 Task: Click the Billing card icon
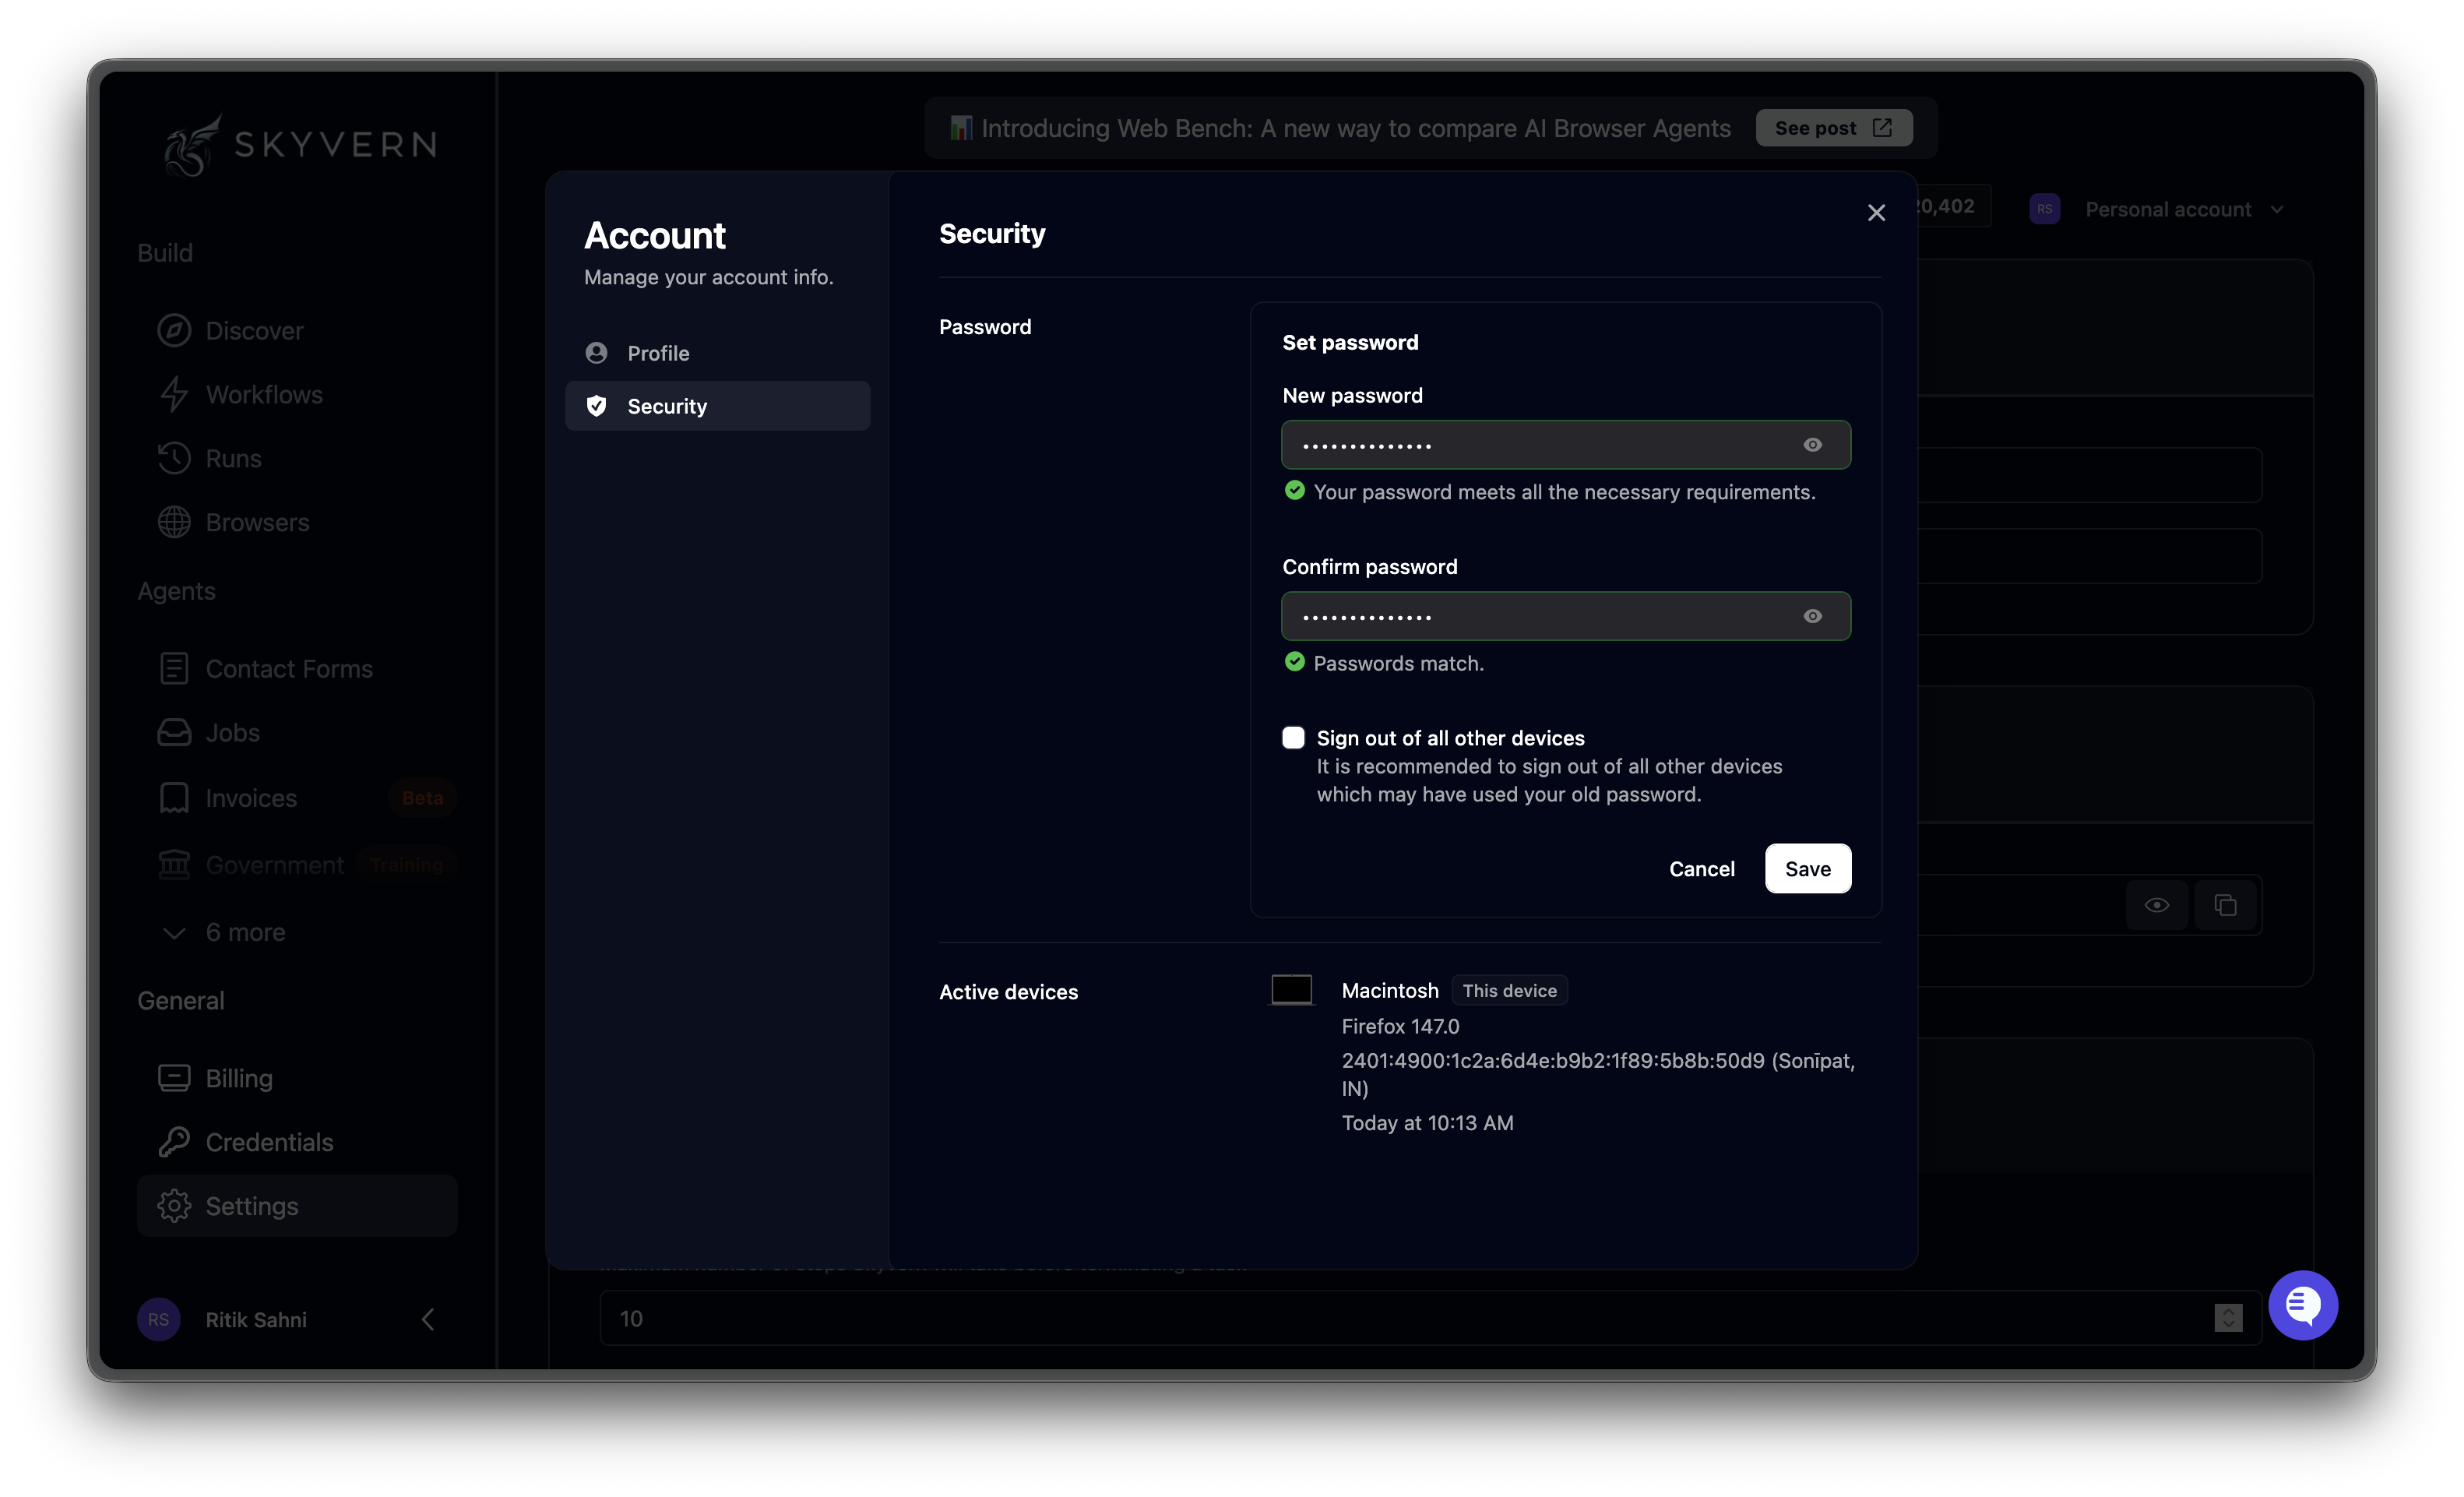[174, 1078]
